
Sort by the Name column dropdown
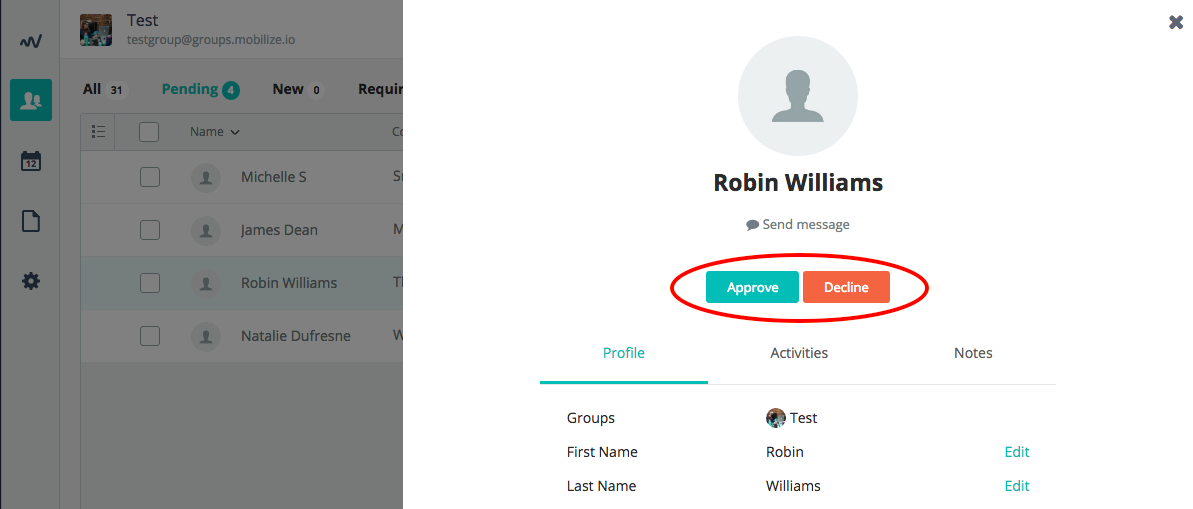click(x=215, y=132)
